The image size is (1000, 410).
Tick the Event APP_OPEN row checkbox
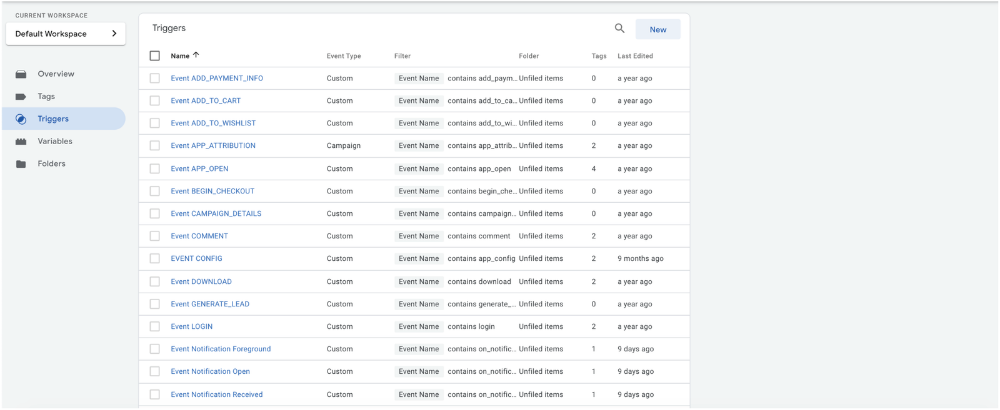coord(155,169)
